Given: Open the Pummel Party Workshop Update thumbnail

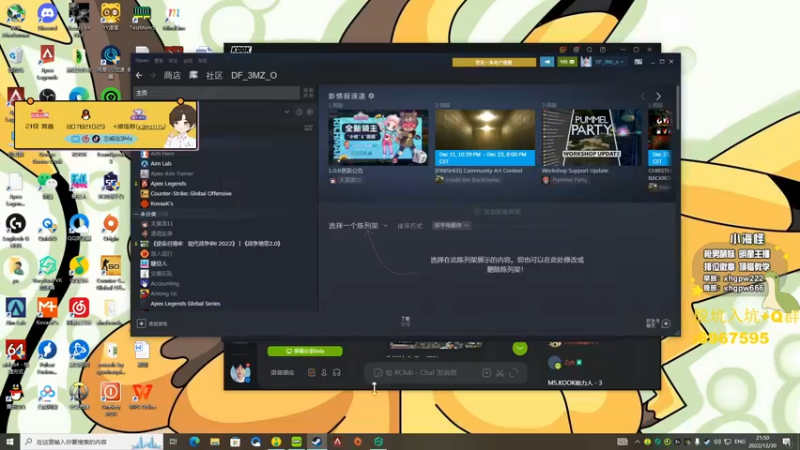Looking at the screenshot, I should (x=591, y=137).
